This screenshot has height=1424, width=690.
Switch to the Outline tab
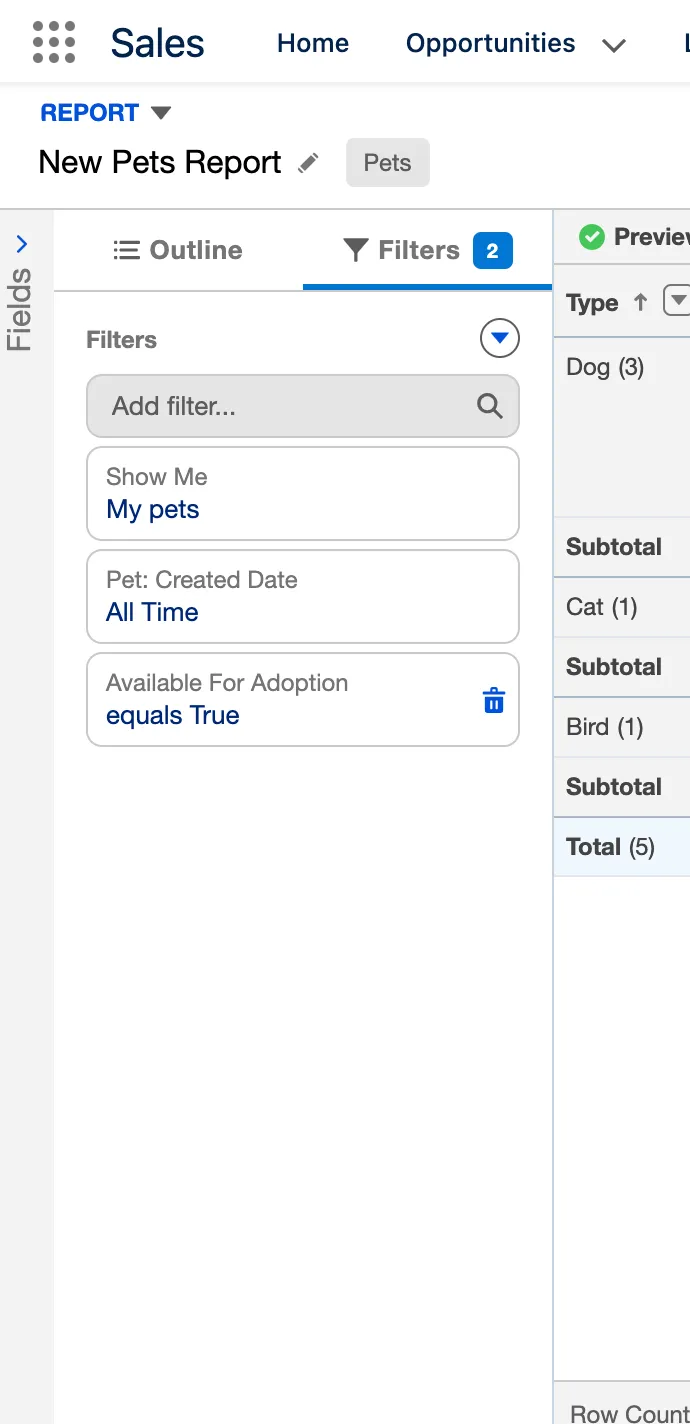(178, 250)
